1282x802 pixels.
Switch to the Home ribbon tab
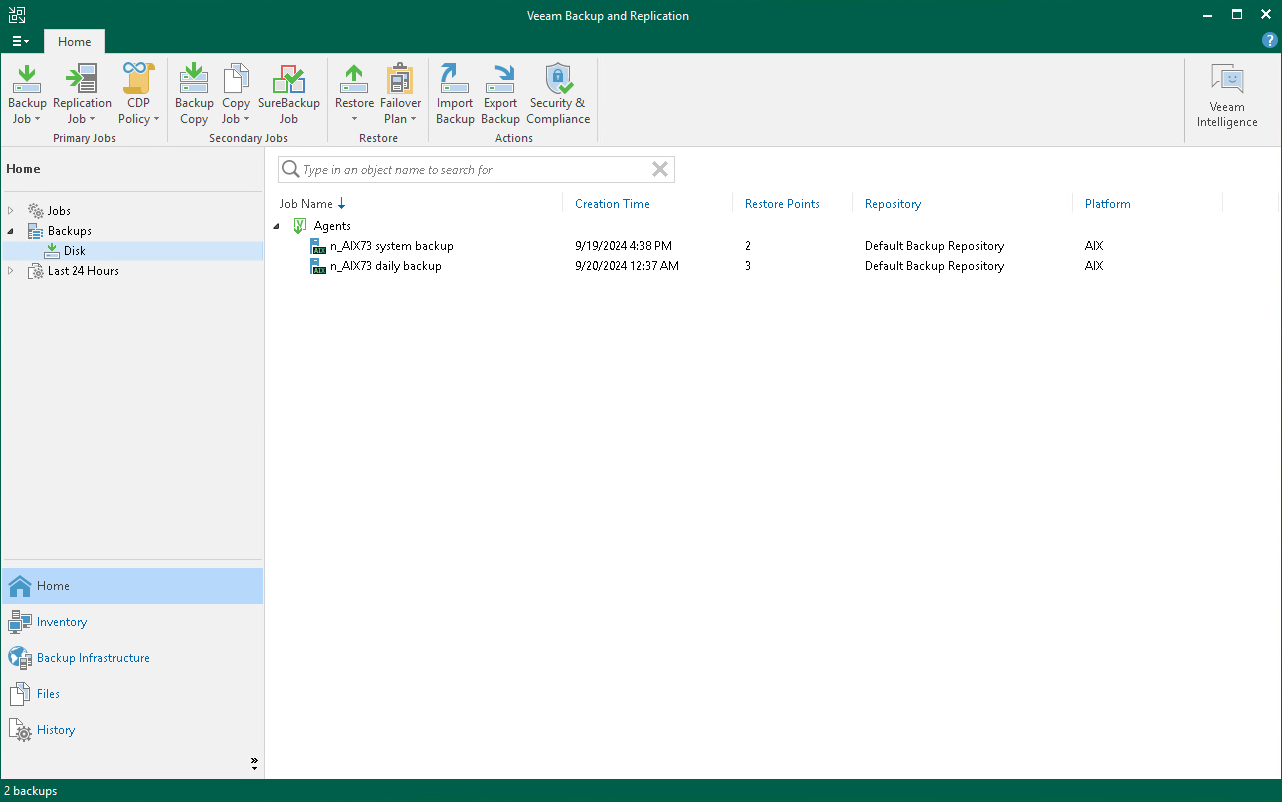pos(75,42)
